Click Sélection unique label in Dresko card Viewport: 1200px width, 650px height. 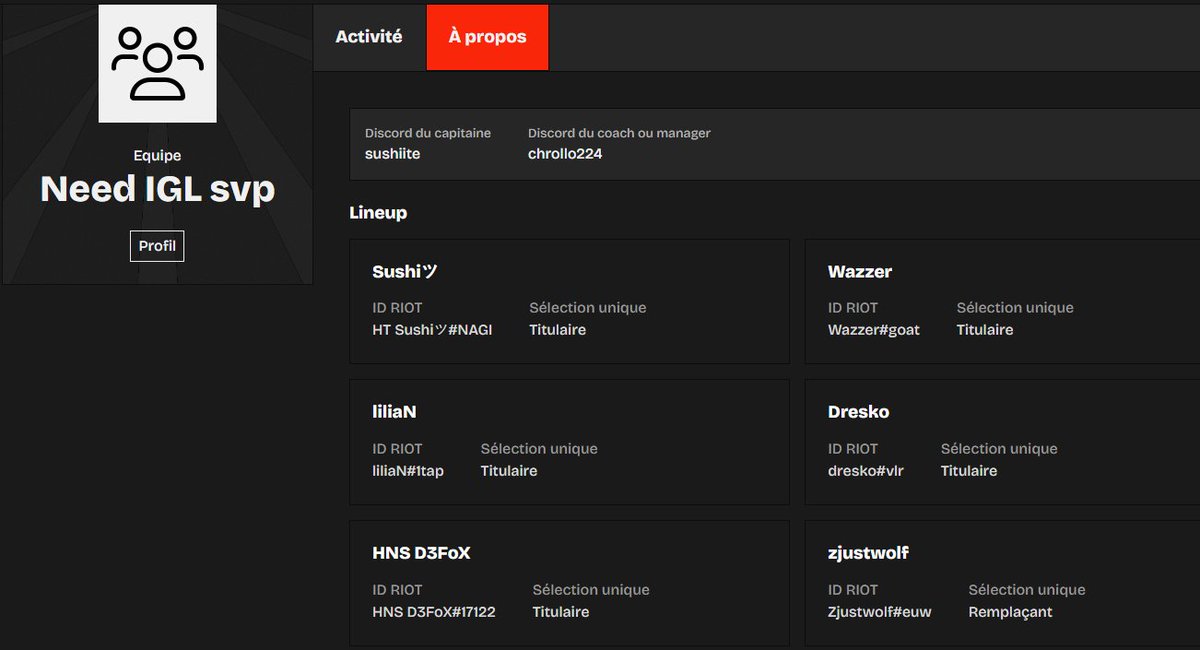[999, 449]
